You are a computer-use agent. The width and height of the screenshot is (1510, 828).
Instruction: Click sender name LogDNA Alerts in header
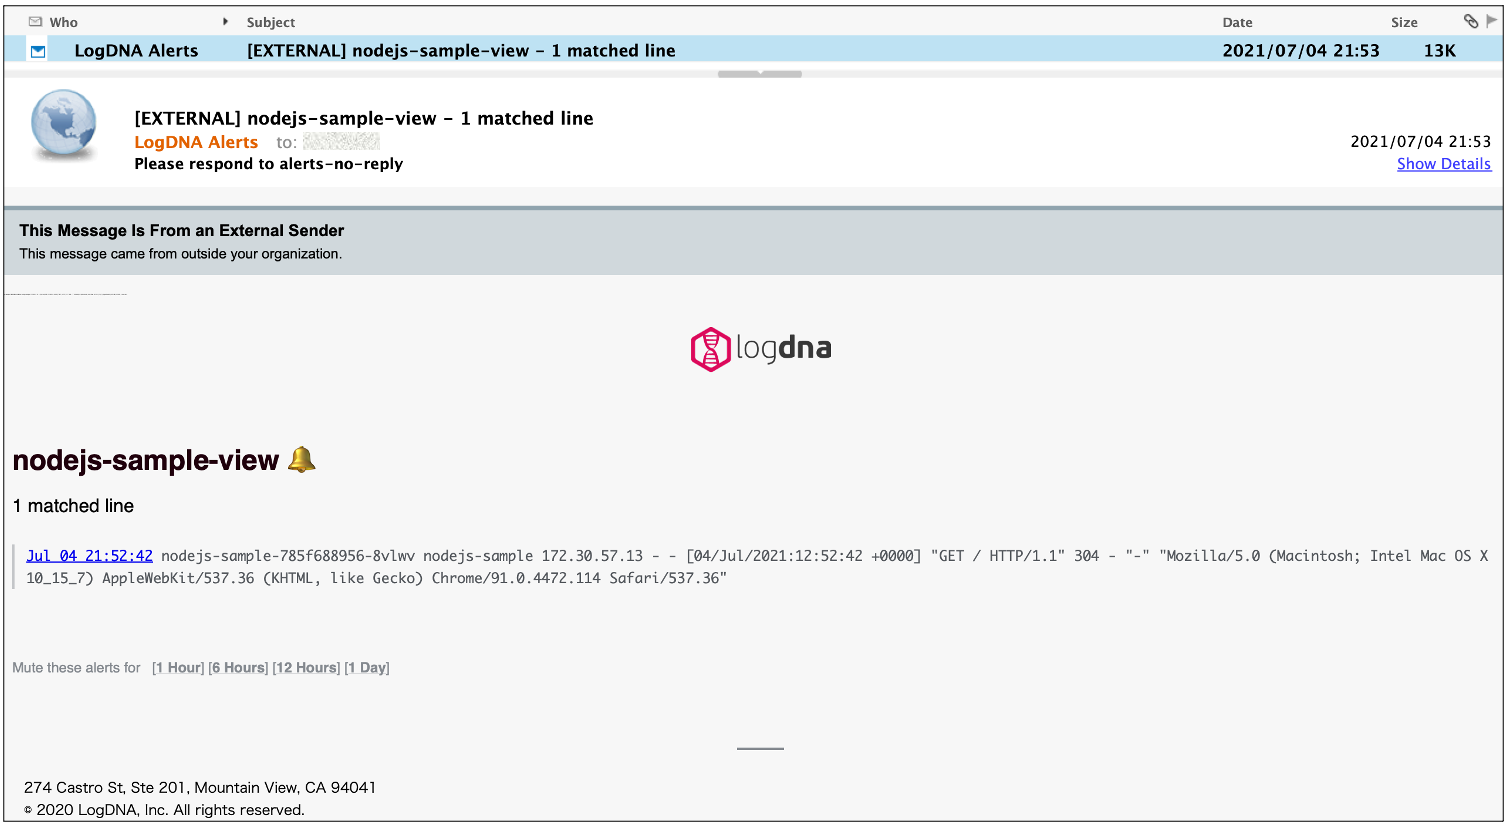tap(196, 142)
